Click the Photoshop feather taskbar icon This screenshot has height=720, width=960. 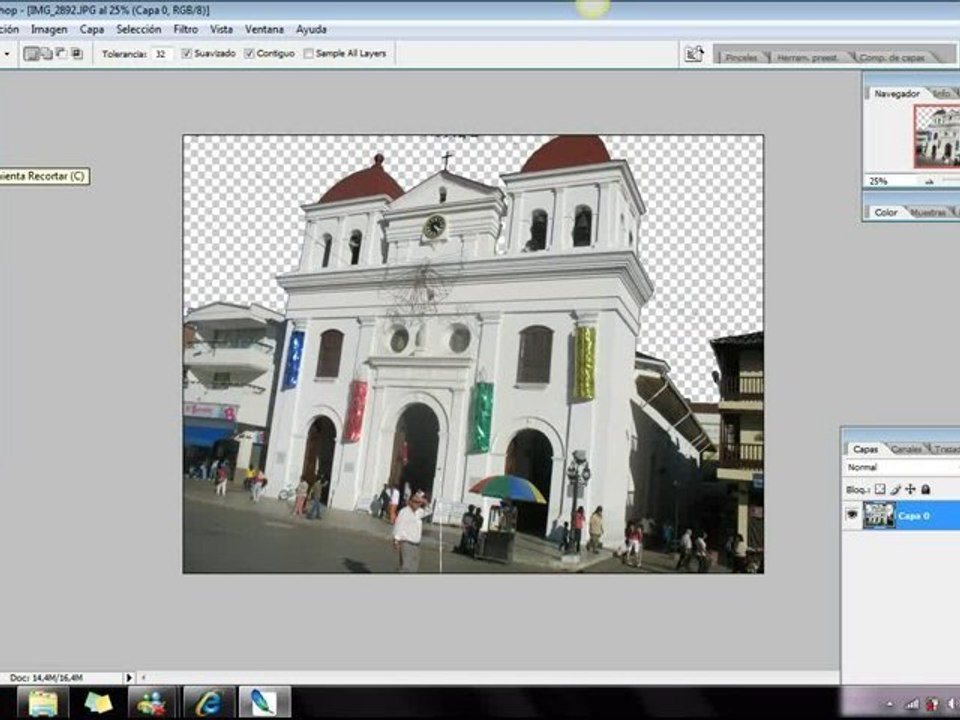pyautogui.click(x=263, y=703)
